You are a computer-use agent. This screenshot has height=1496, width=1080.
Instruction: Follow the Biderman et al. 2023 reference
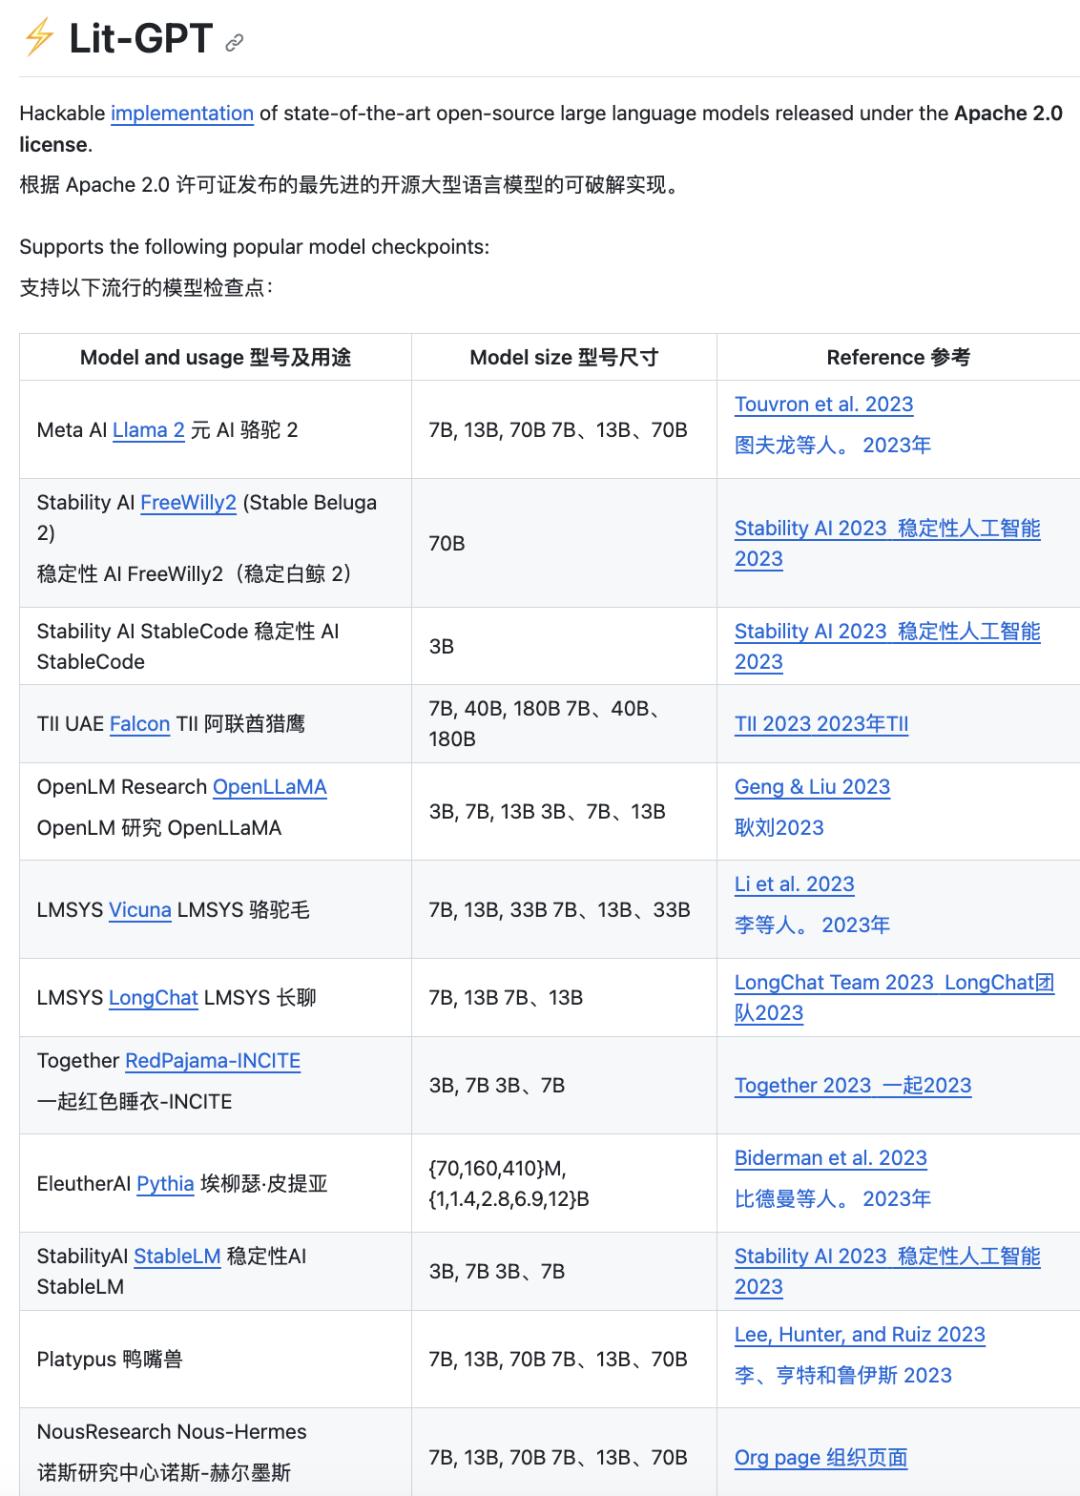click(x=831, y=1158)
